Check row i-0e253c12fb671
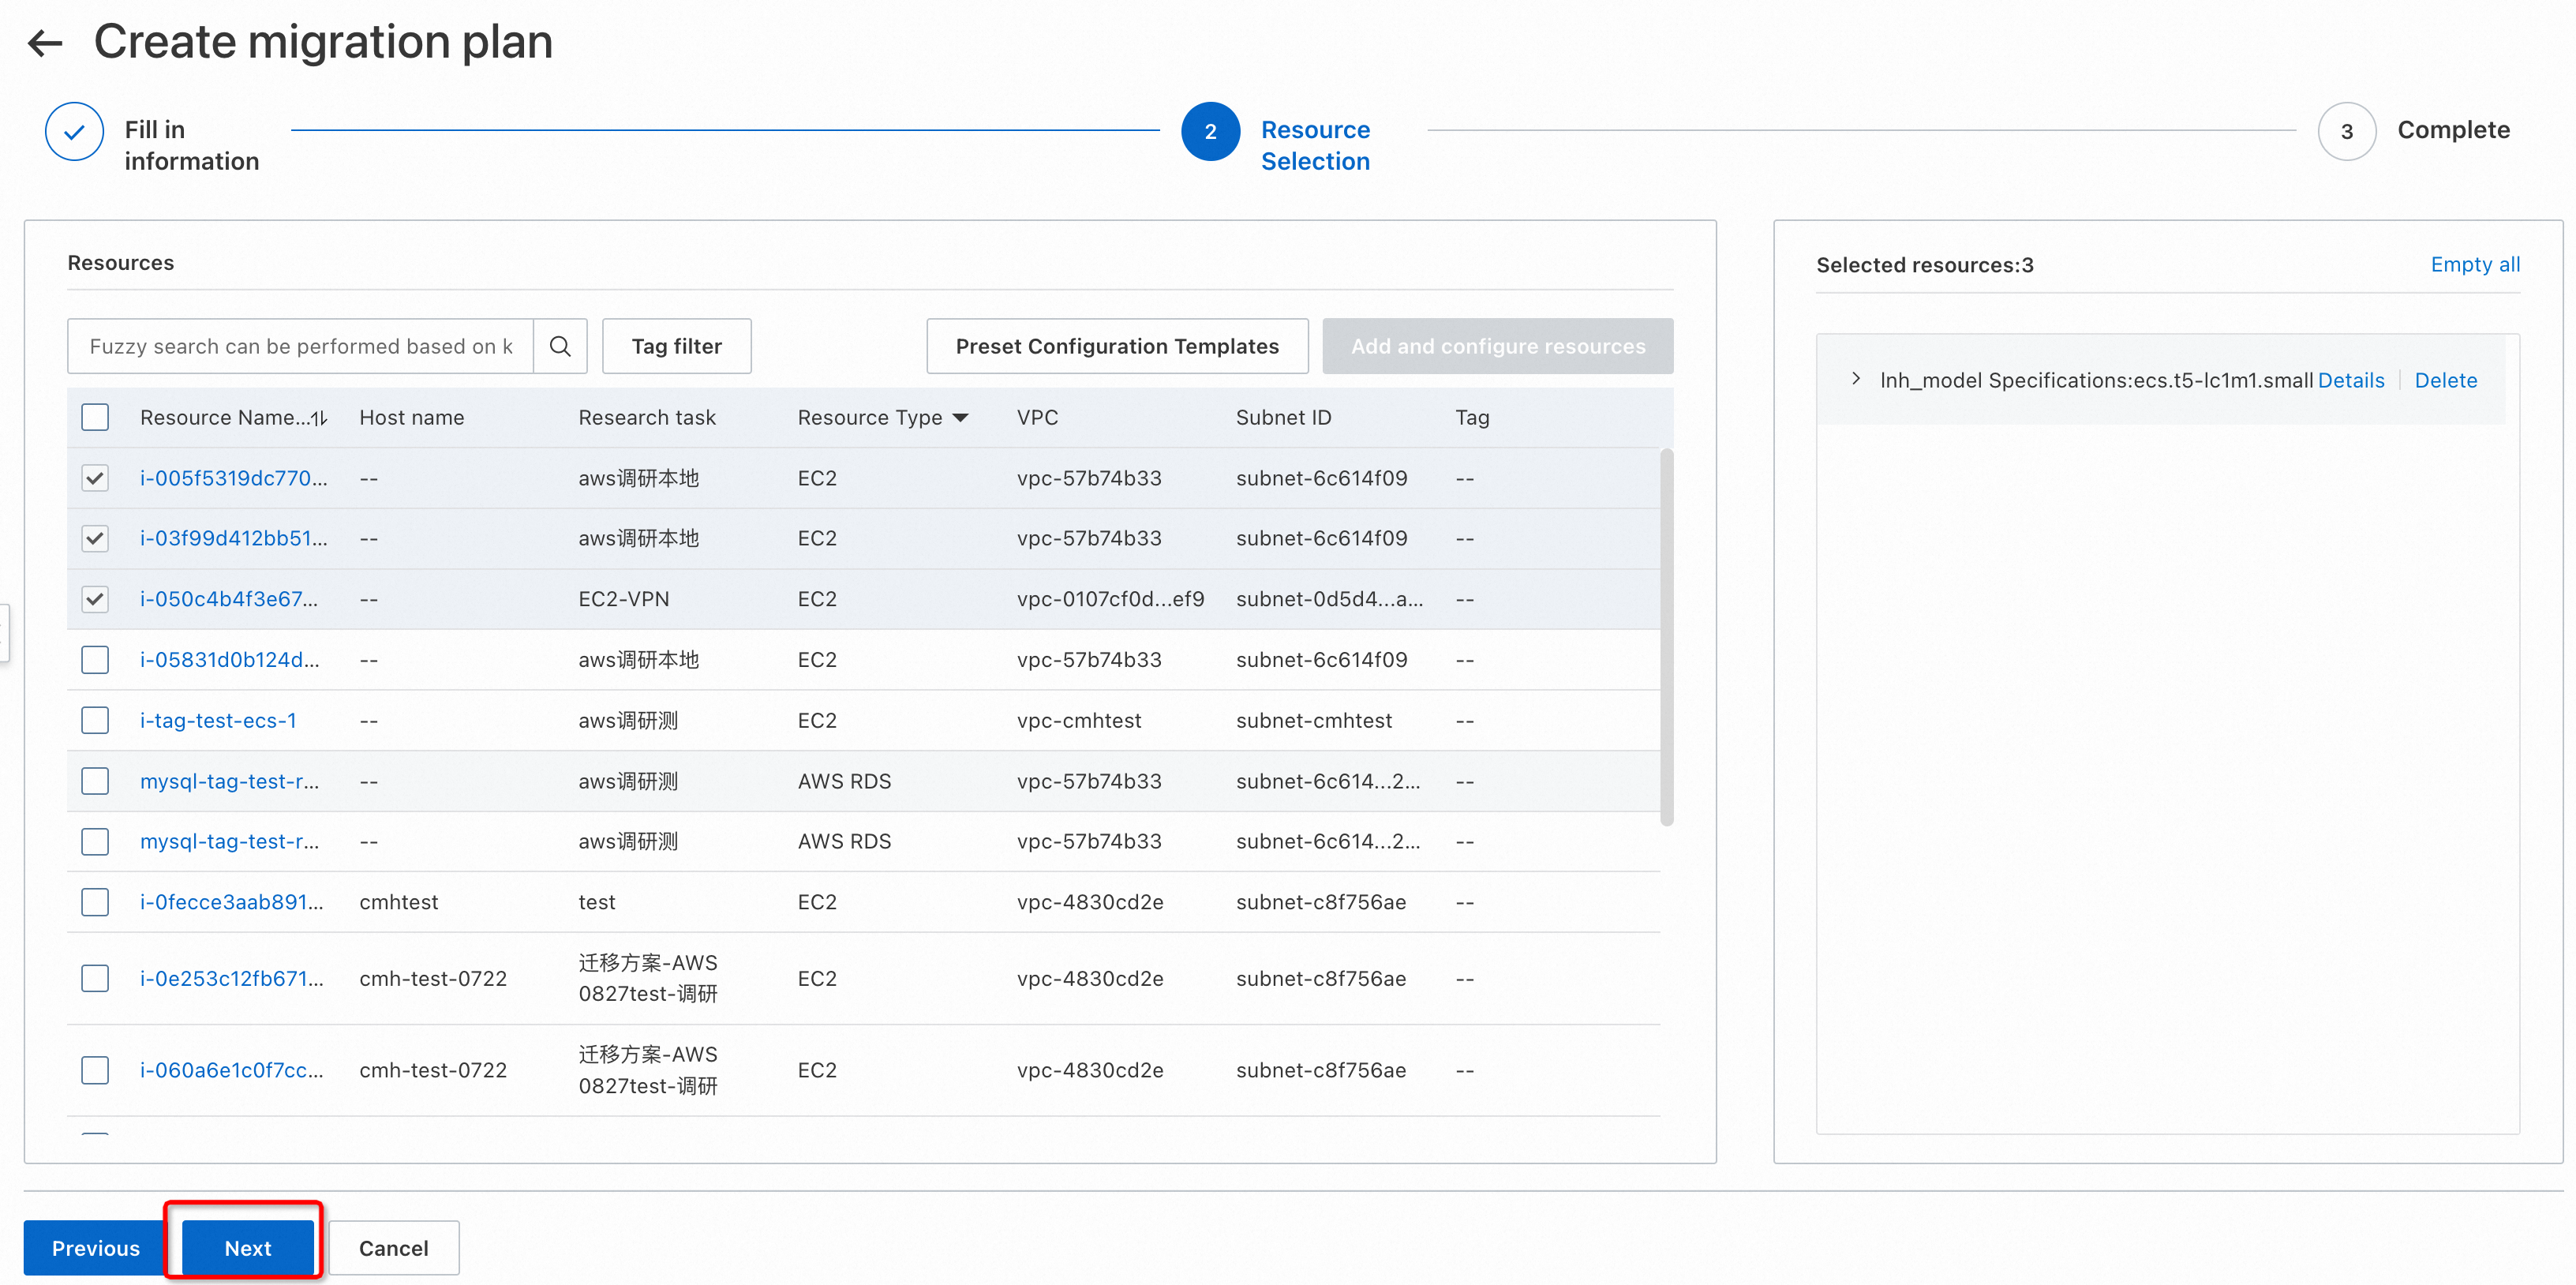 (95, 978)
